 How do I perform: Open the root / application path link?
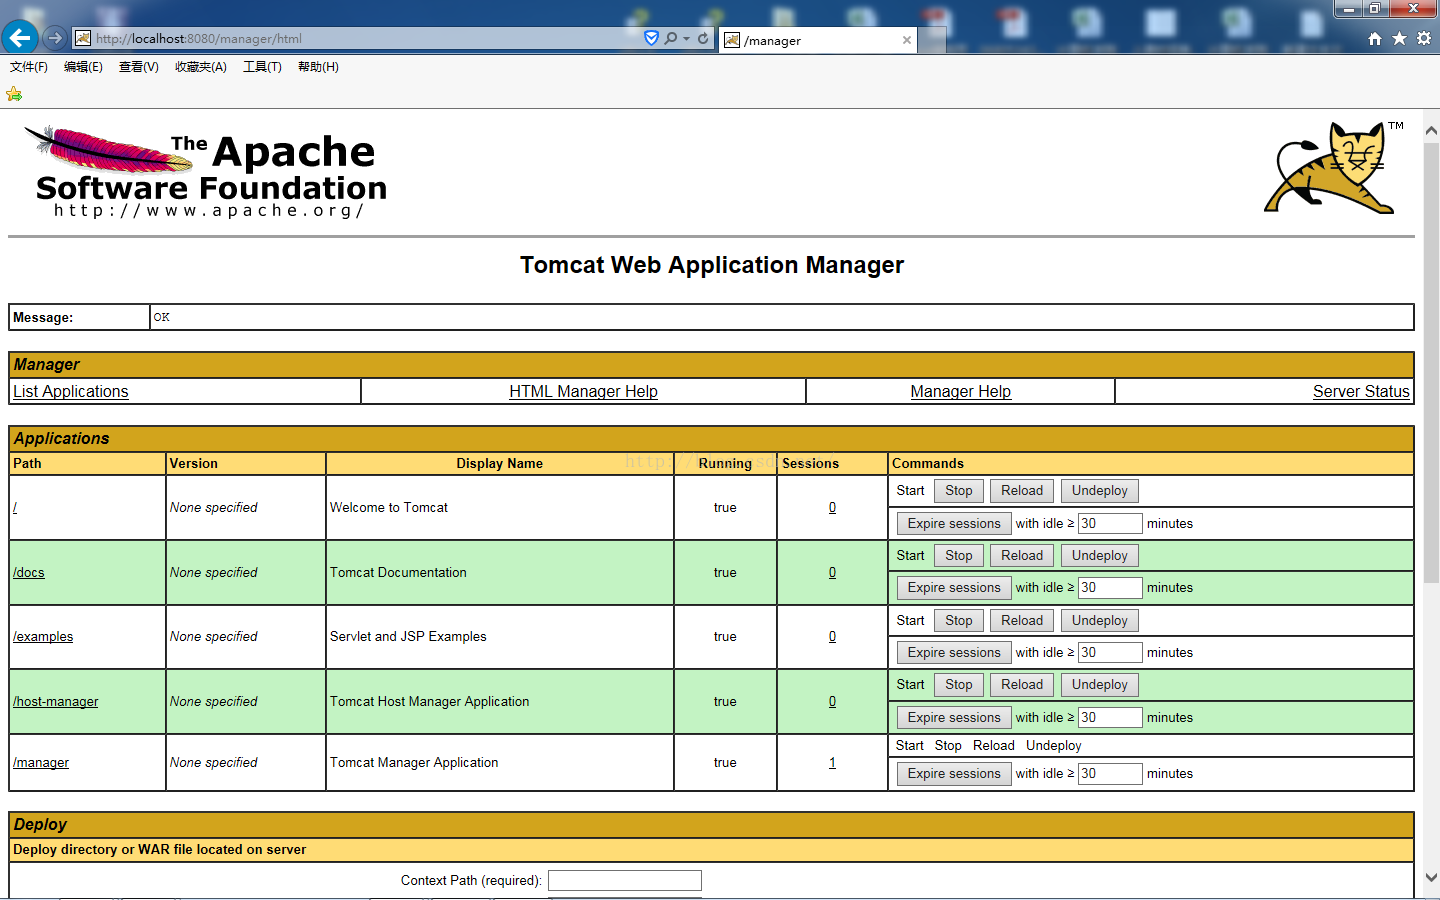click(x=15, y=508)
